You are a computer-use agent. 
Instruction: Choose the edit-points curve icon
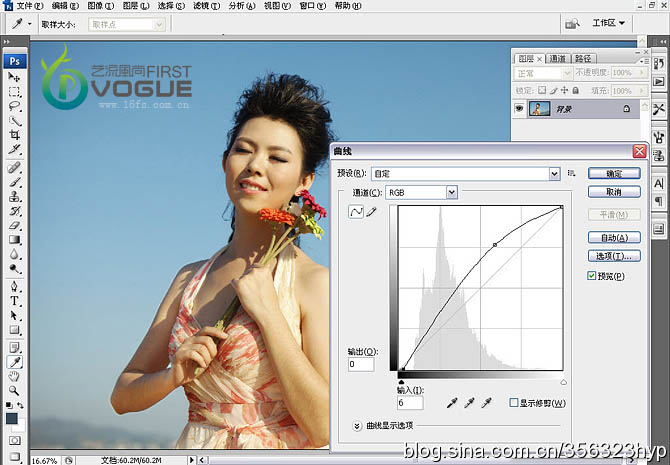click(x=356, y=212)
